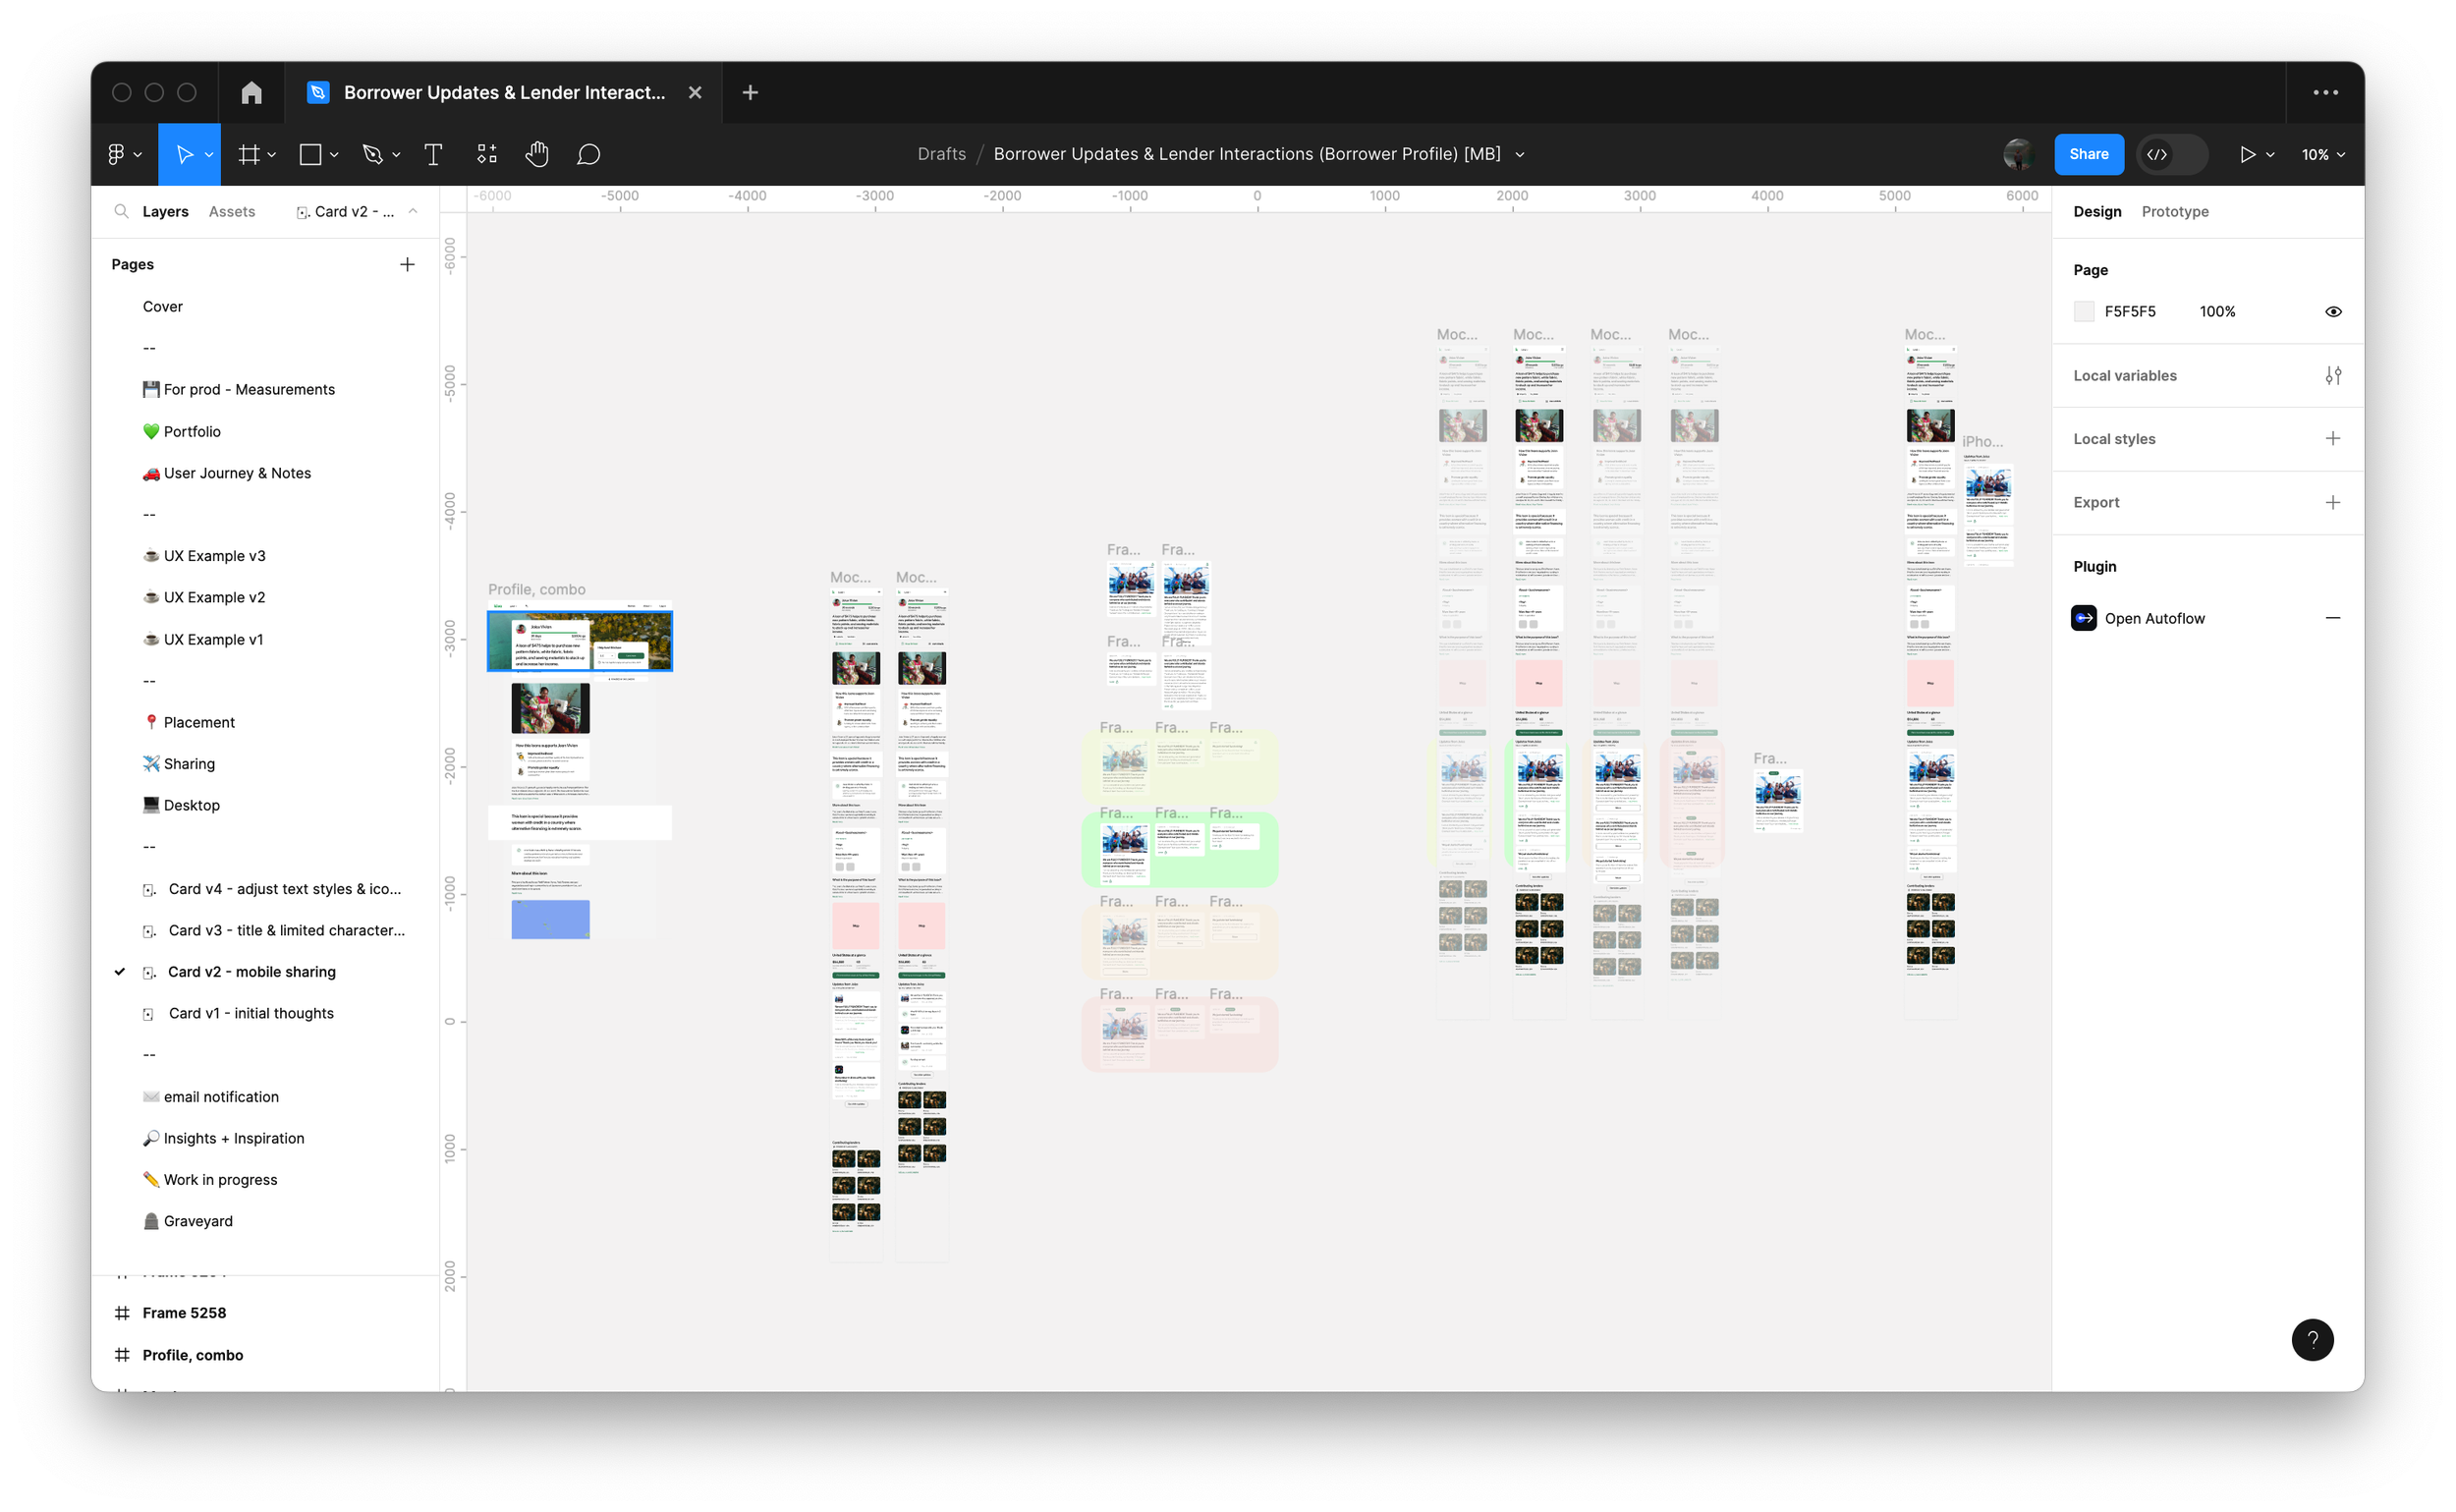The image size is (2456, 1512).
Task: Click the blue Share button
Action: pos(2088,154)
